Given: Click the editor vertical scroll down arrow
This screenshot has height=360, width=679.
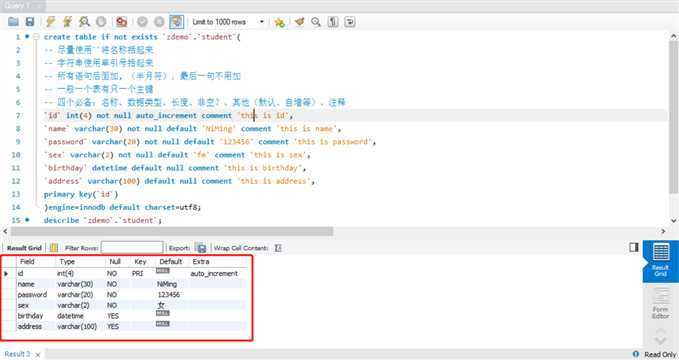Looking at the screenshot, I should click(x=674, y=221).
